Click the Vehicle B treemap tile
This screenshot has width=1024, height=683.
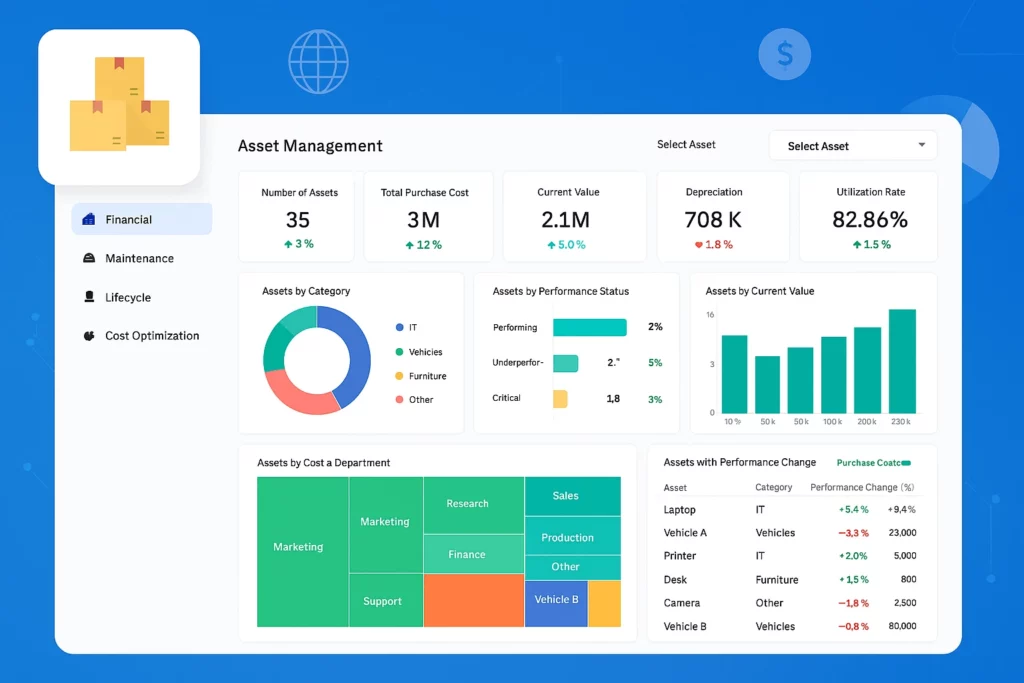(556, 600)
